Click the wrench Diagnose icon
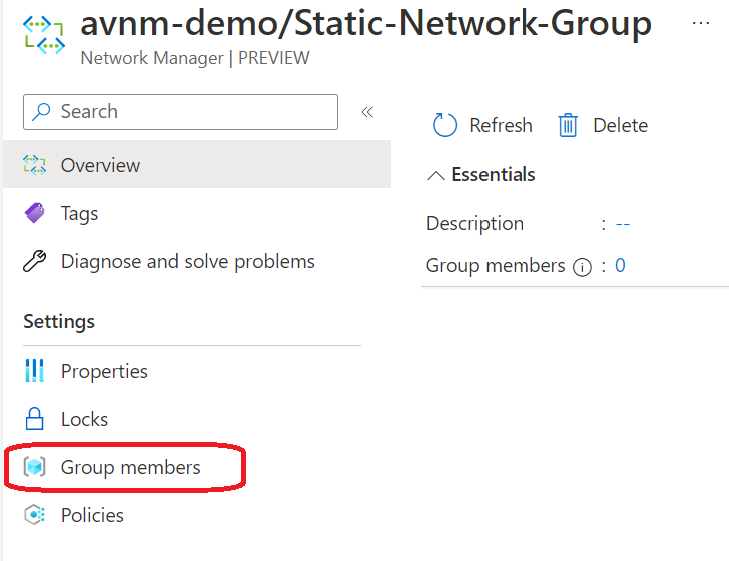The height and width of the screenshot is (561, 729). tap(35, 262)
